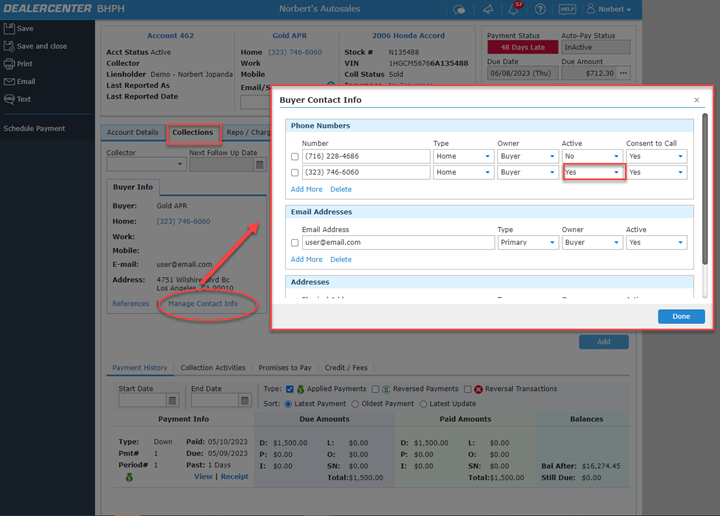This screenshot has height=516, width=720.
Task: Click the Due Amount ellipsis button
Action: tap(623, 73)
